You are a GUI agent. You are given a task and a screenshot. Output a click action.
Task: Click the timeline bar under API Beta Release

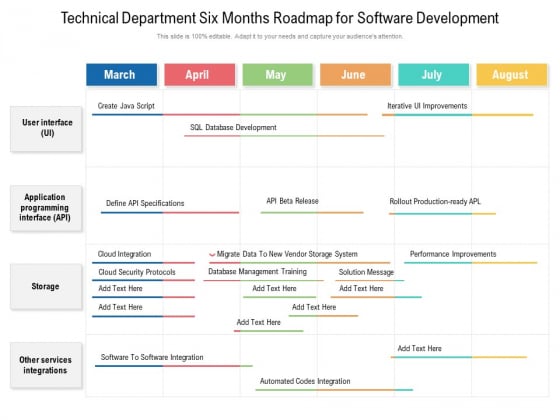pyautogui.click(x=312, y=212)
